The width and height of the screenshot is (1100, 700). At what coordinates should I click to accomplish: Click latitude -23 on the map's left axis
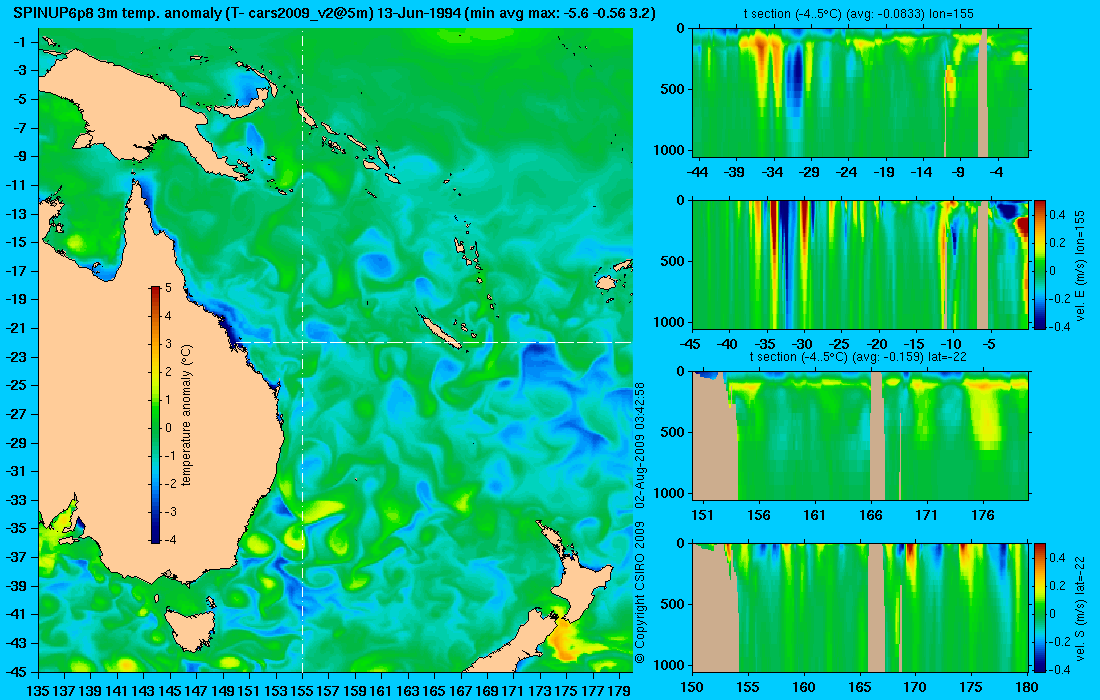18,356
